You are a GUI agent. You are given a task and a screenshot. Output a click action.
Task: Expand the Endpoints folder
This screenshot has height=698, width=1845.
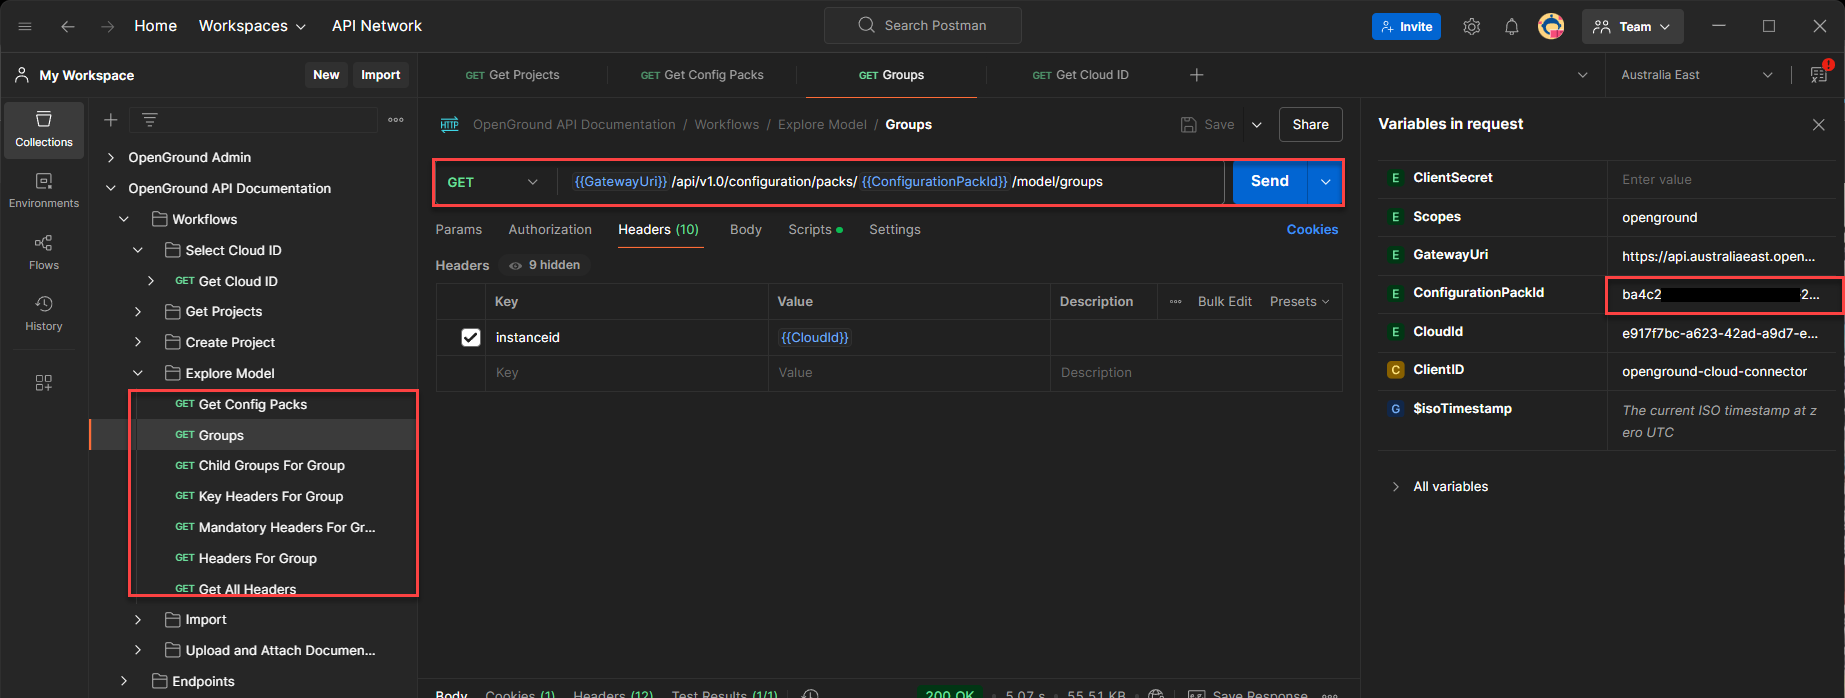point(124,682)
